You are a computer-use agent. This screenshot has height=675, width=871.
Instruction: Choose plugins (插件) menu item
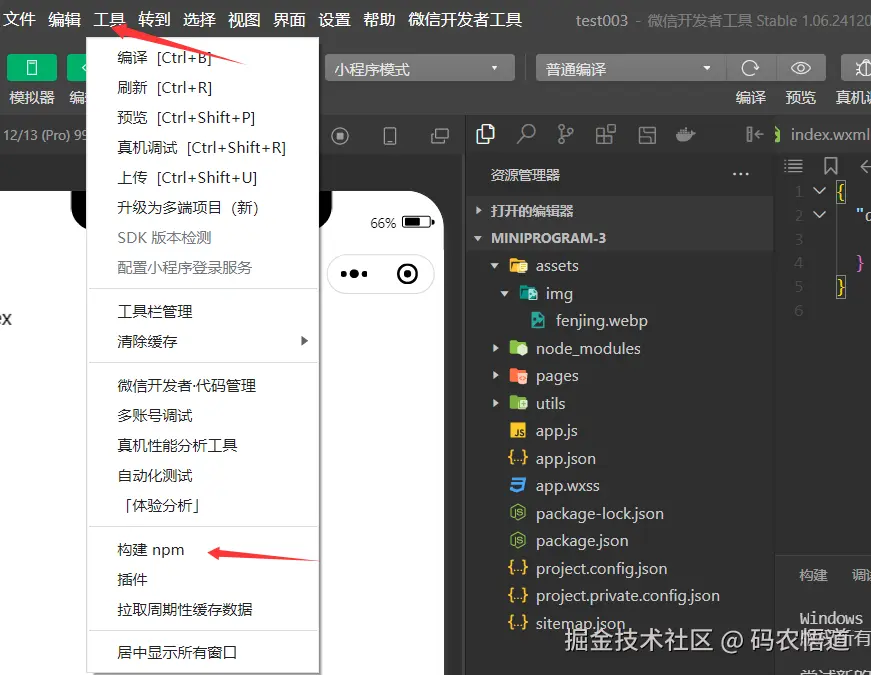tap(203, 580)
